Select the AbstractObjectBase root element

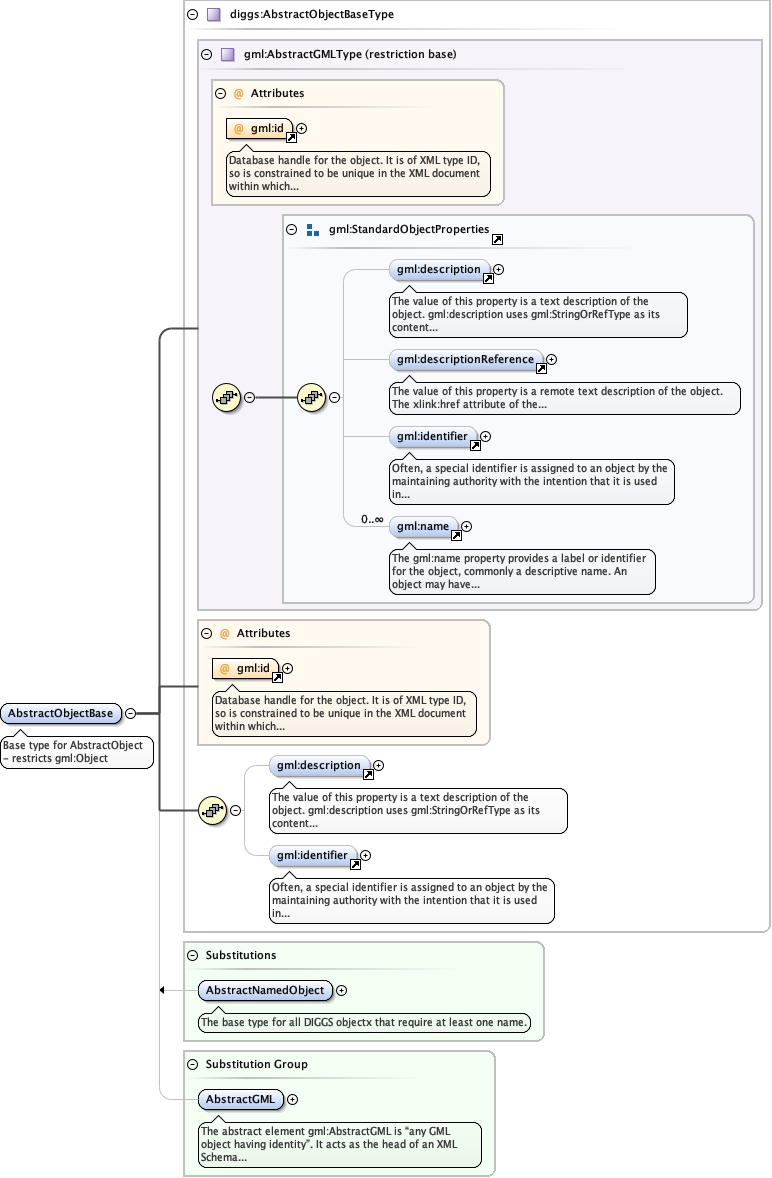[x=61, y=713]
